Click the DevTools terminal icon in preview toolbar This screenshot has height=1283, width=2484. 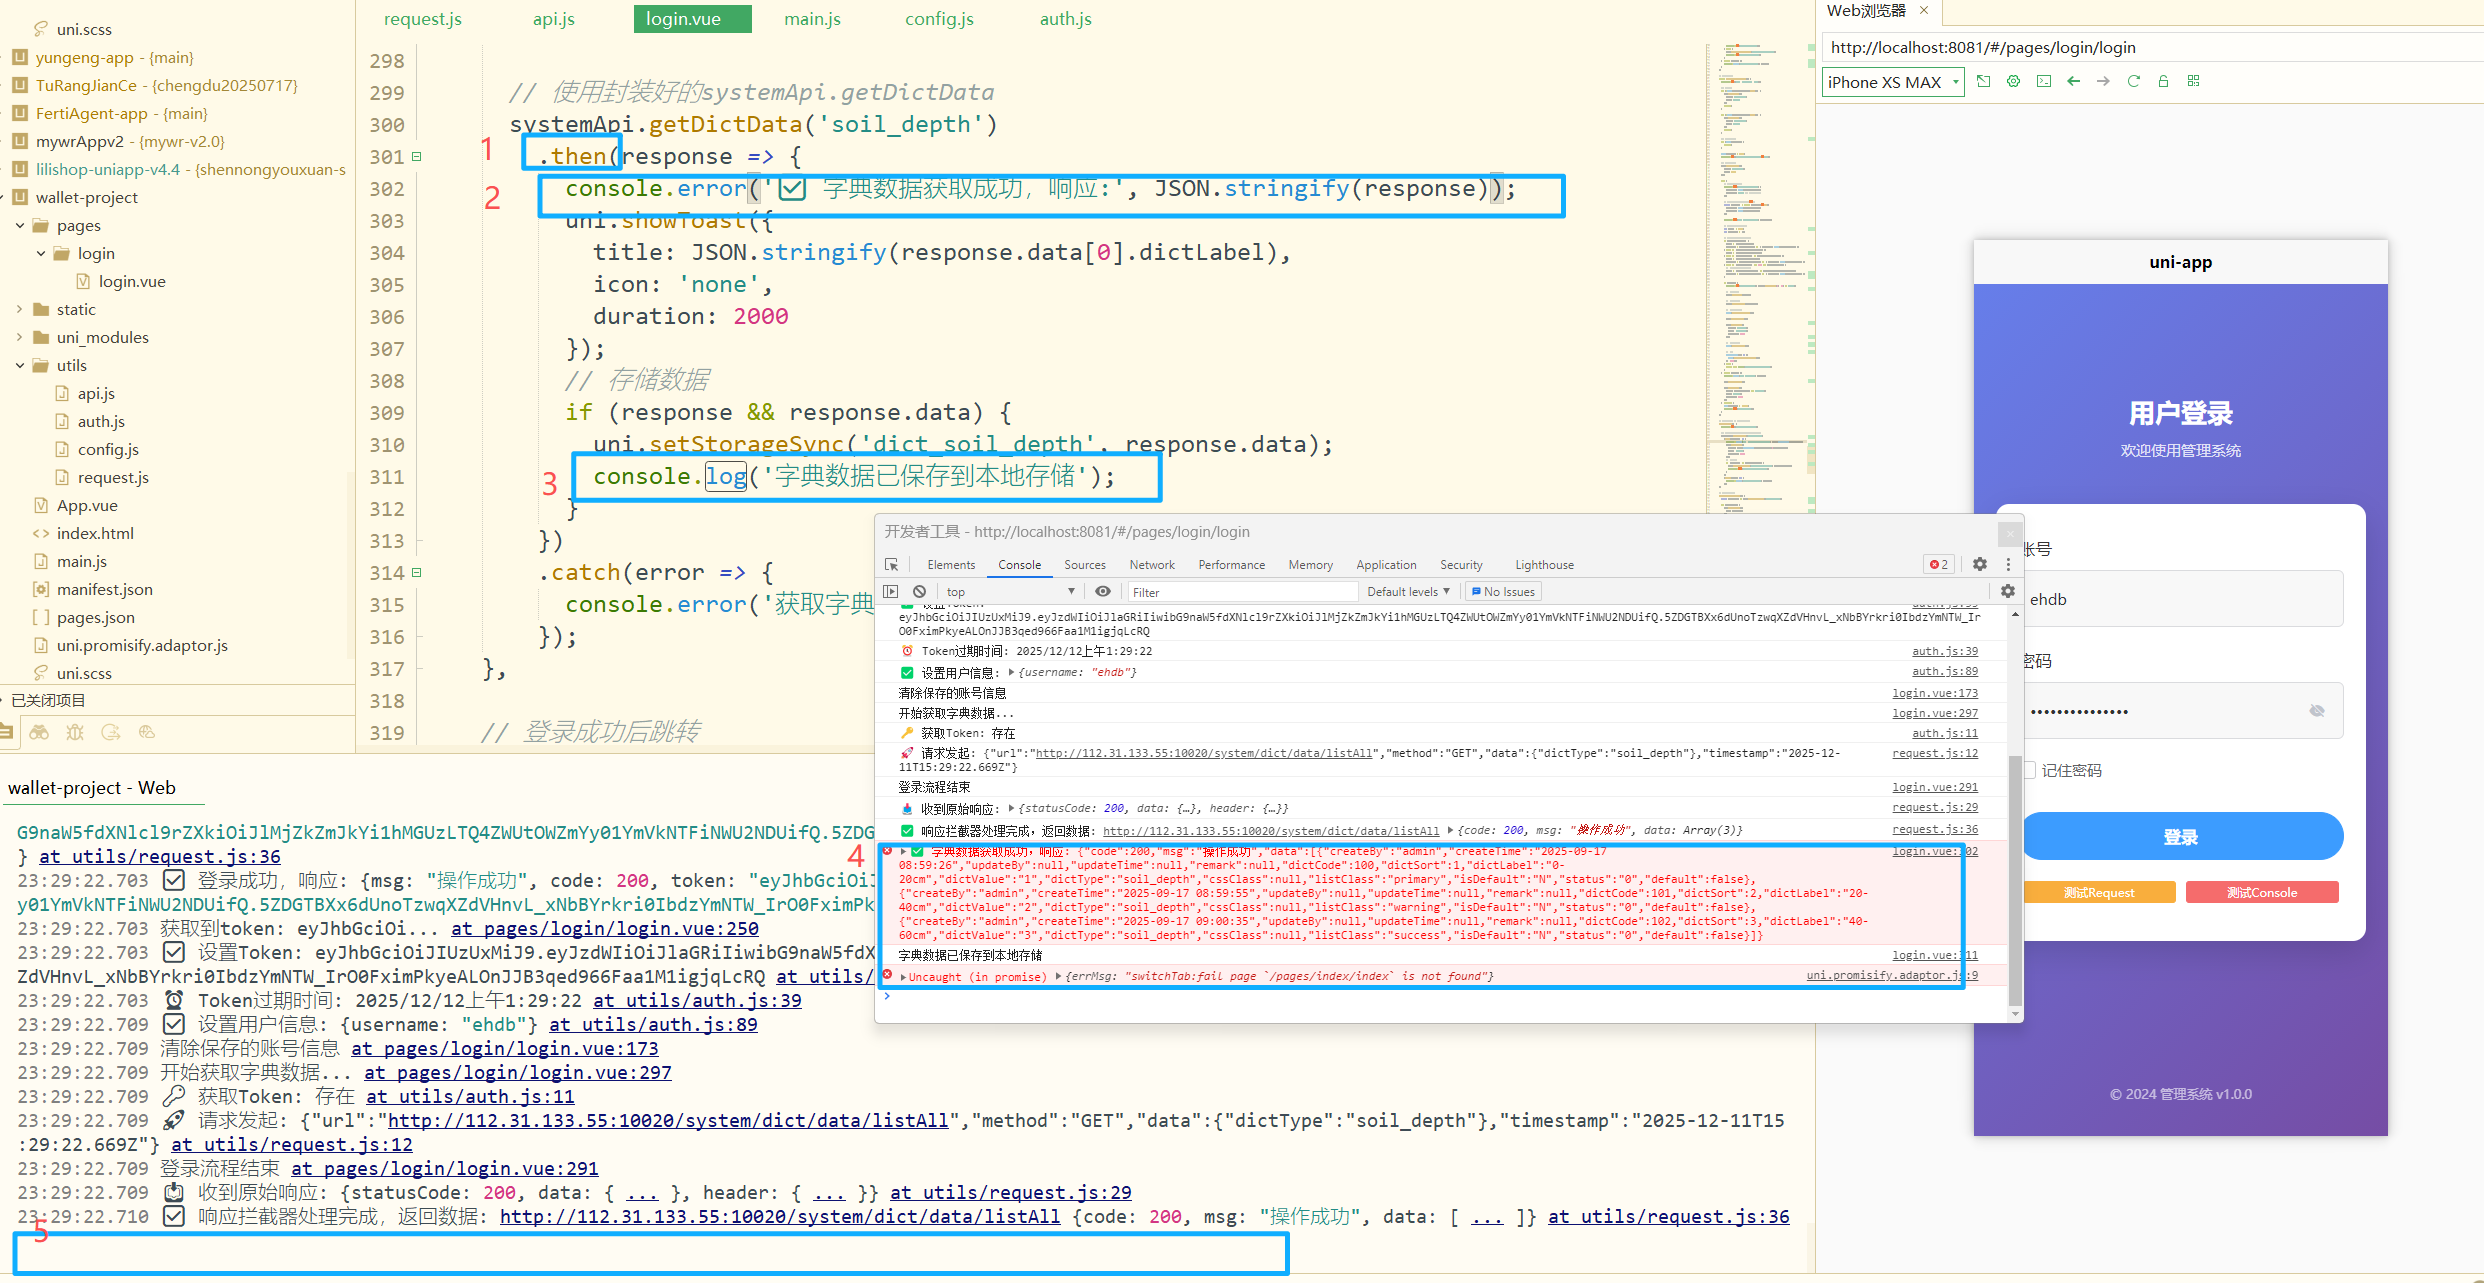point(2043,82)
